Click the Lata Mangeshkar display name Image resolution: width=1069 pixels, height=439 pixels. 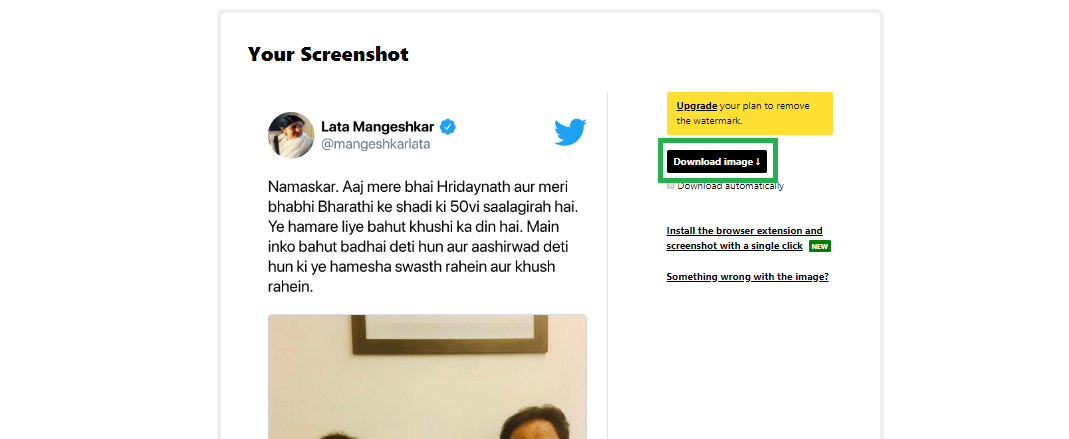point(377,127)
